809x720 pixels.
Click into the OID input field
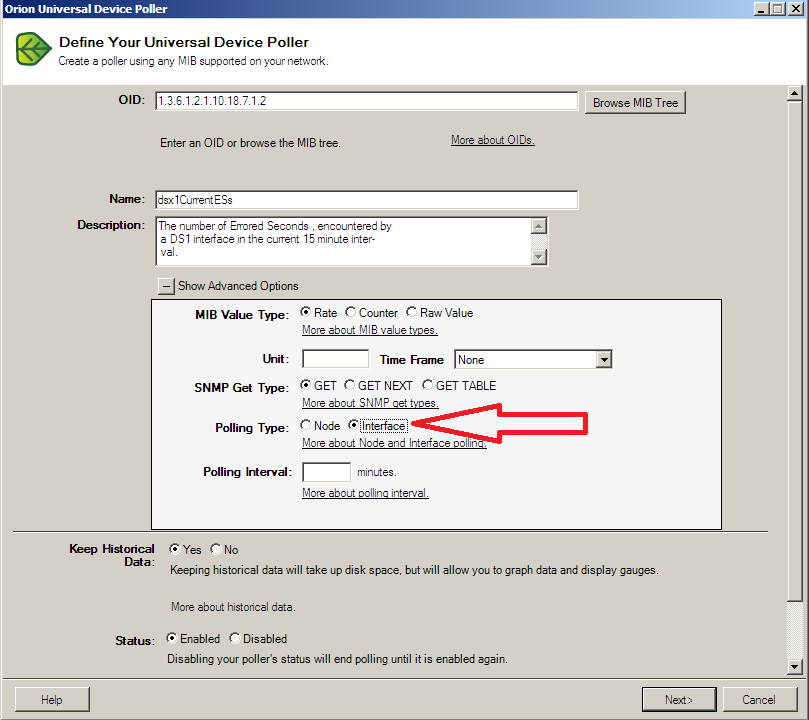(366, 101)
